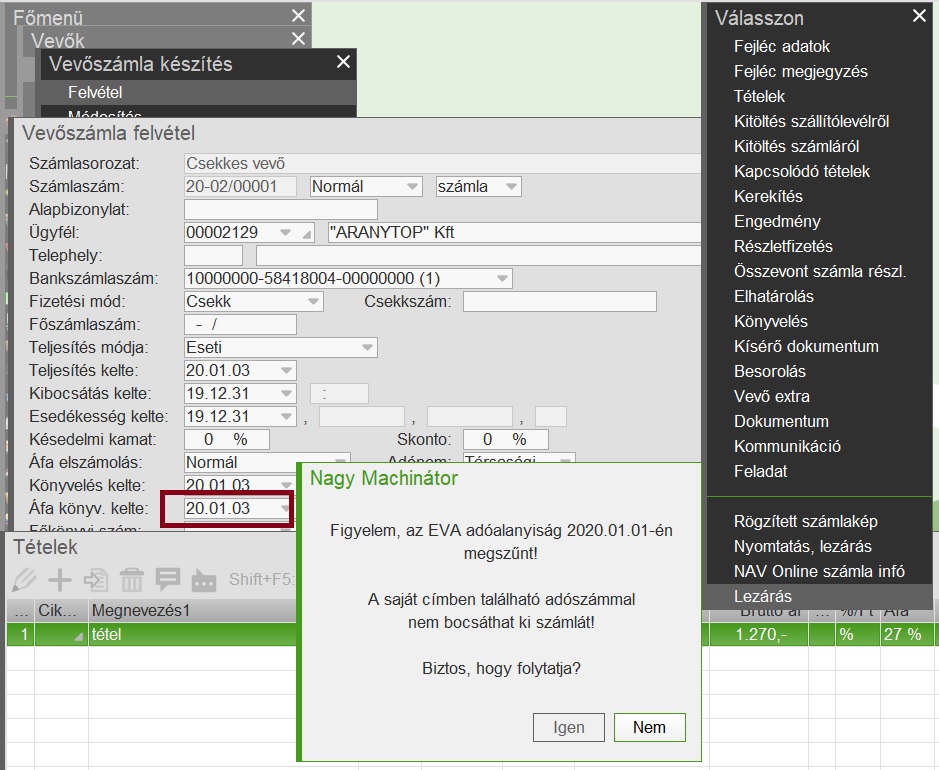The height and width of the screenshot is (770, 939).
Task: Open the Ügyfél lookup triangle next to 00002129
Action: [x=307, y=234]
